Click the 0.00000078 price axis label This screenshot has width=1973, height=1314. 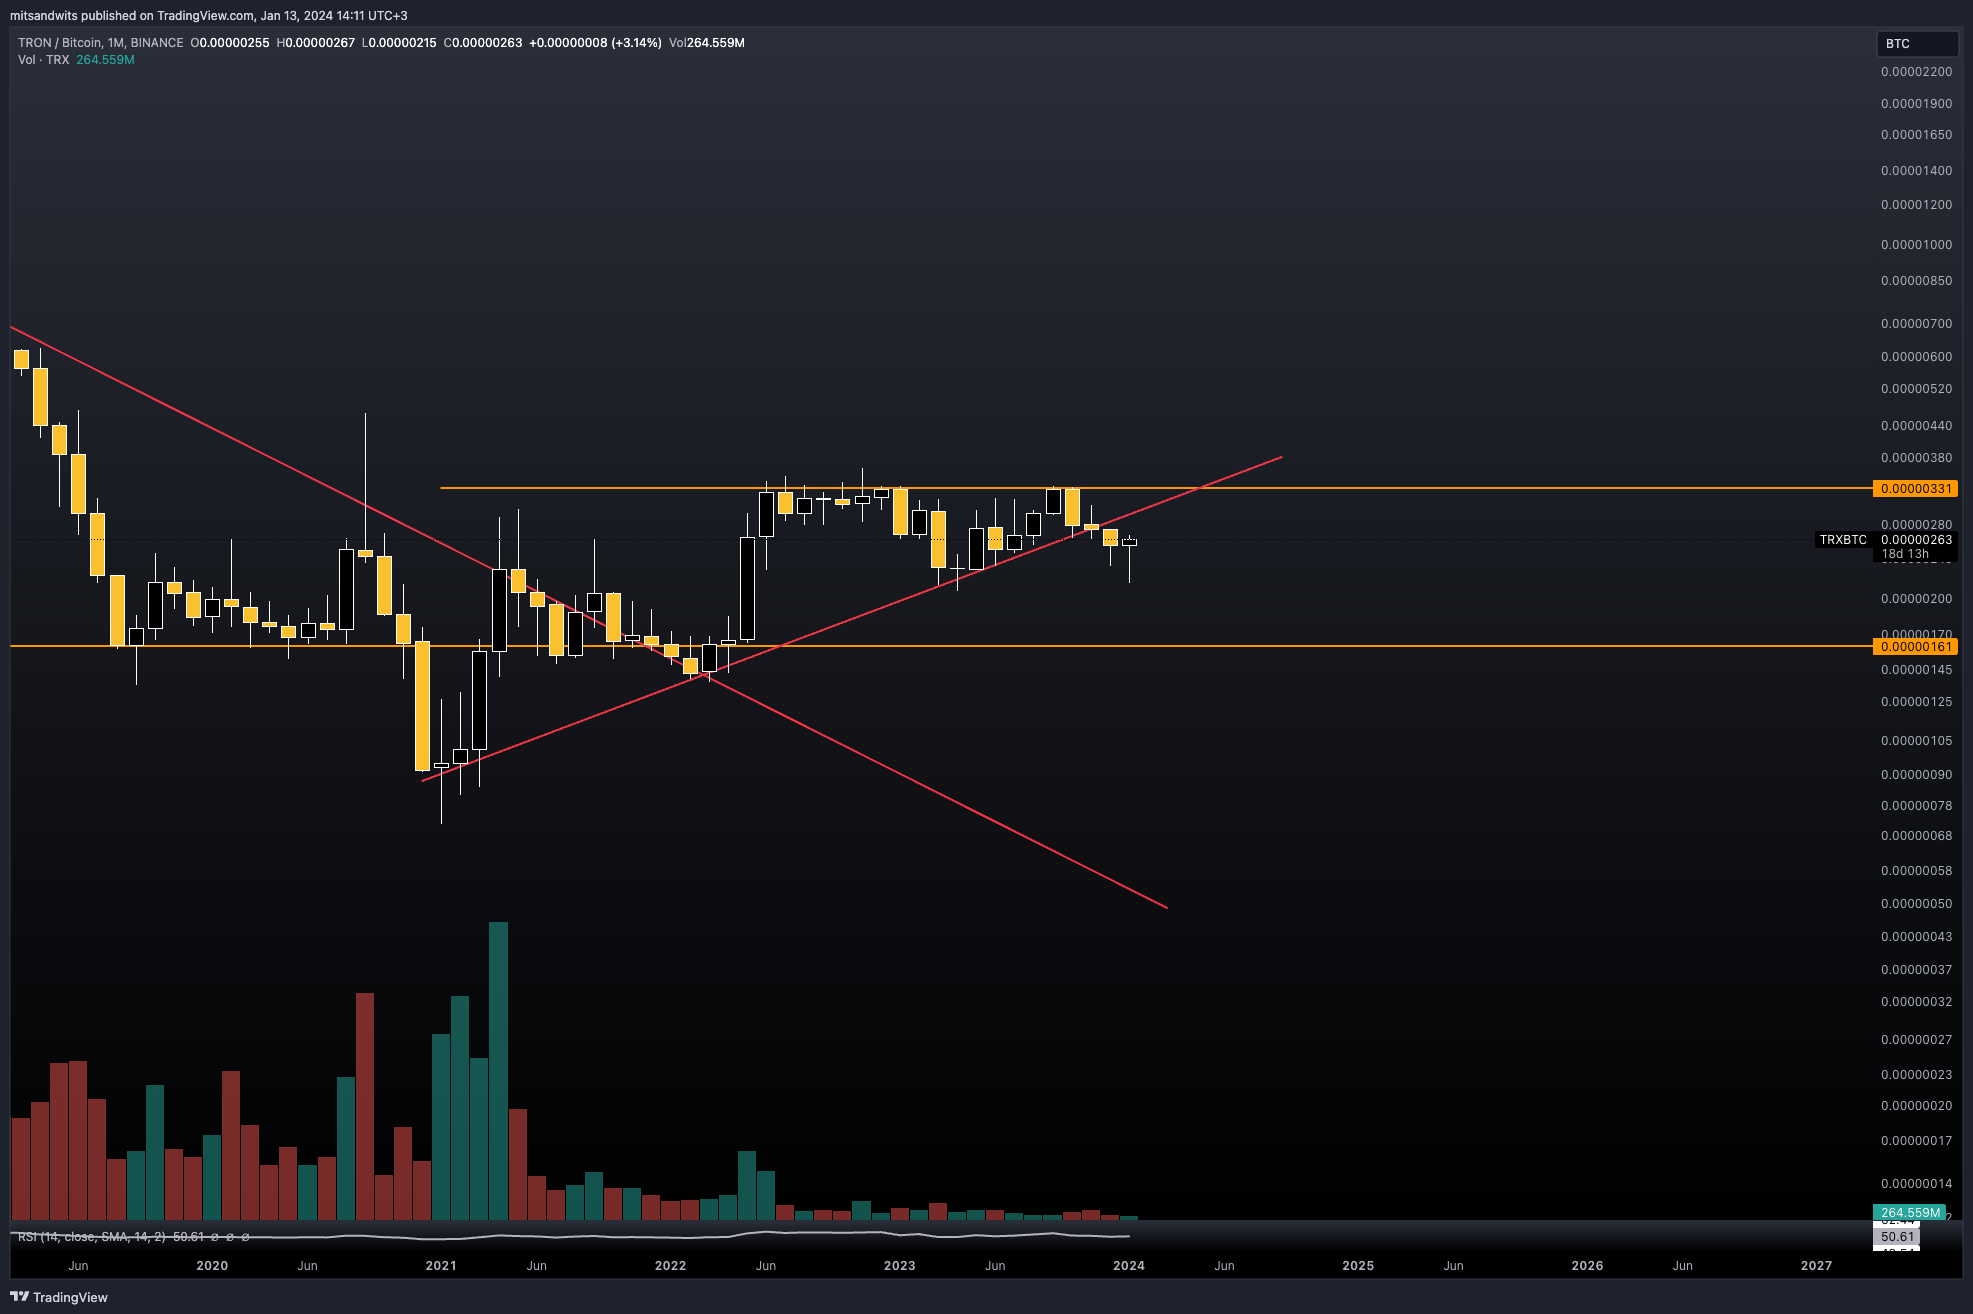click(x=1916, y=806)
